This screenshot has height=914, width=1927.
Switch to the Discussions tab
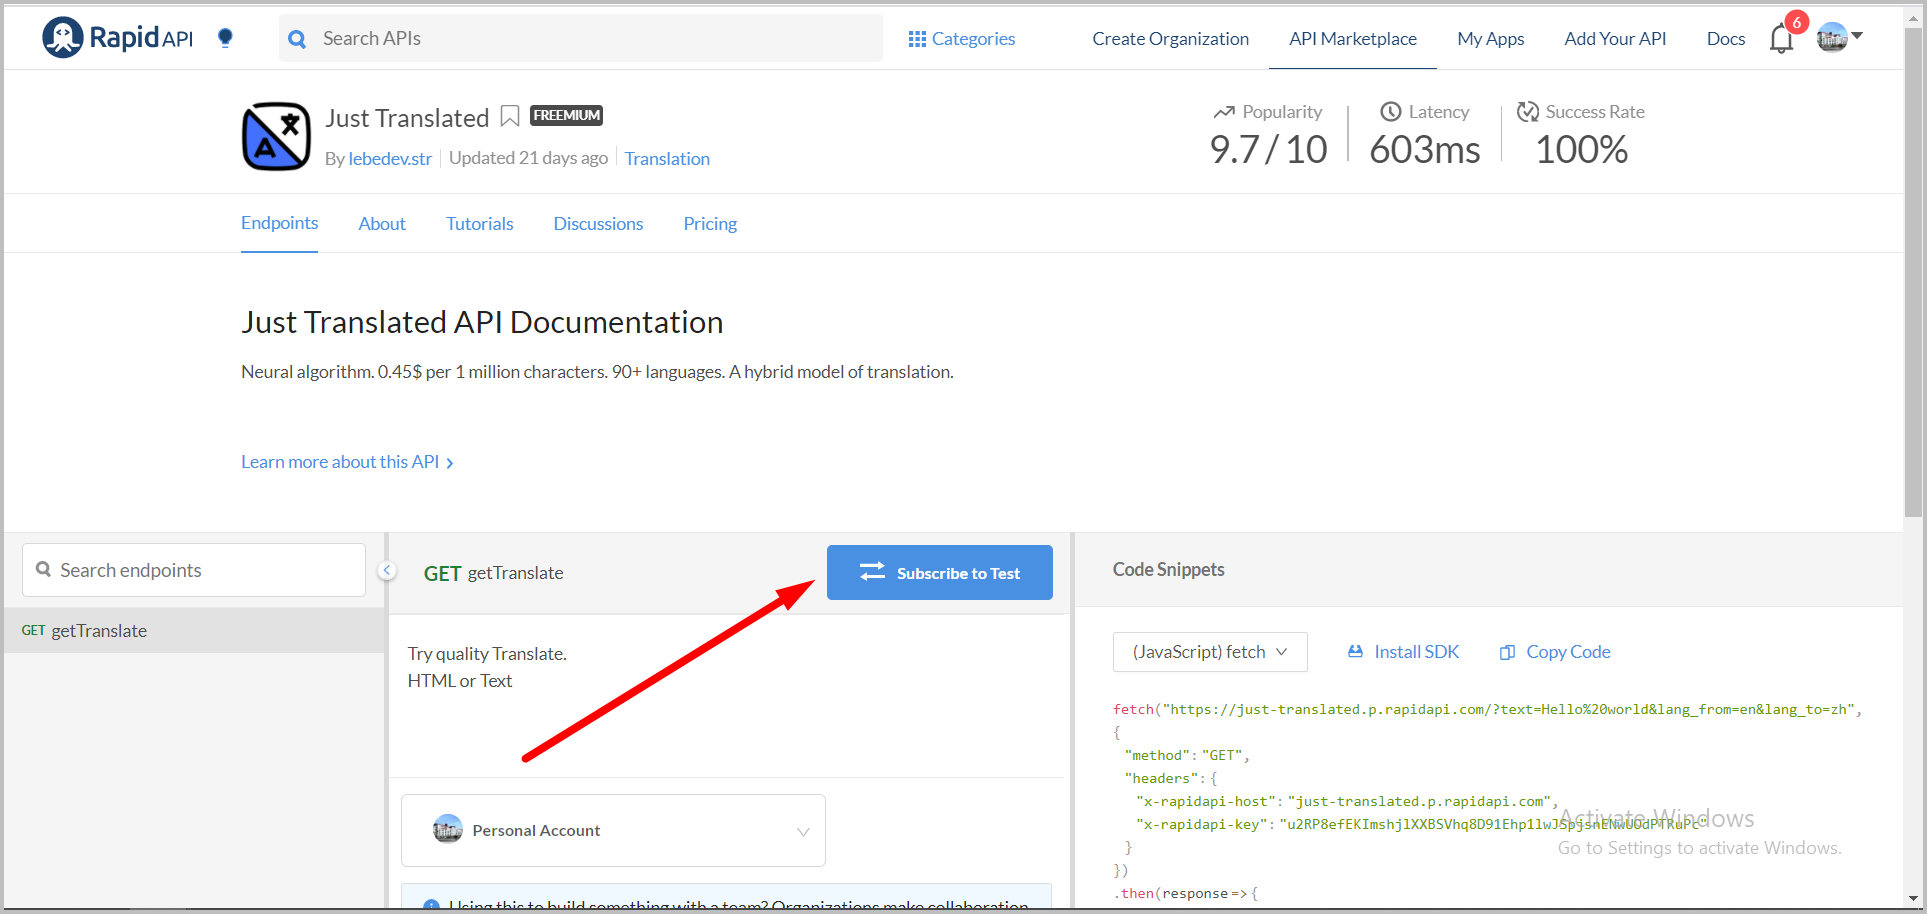point(598,224)
